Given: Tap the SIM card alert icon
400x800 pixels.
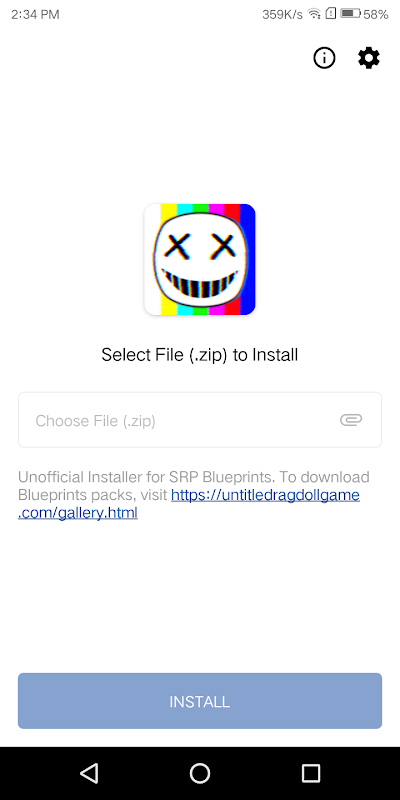Looking at the screenshot, I should click(x=331, y=14).
